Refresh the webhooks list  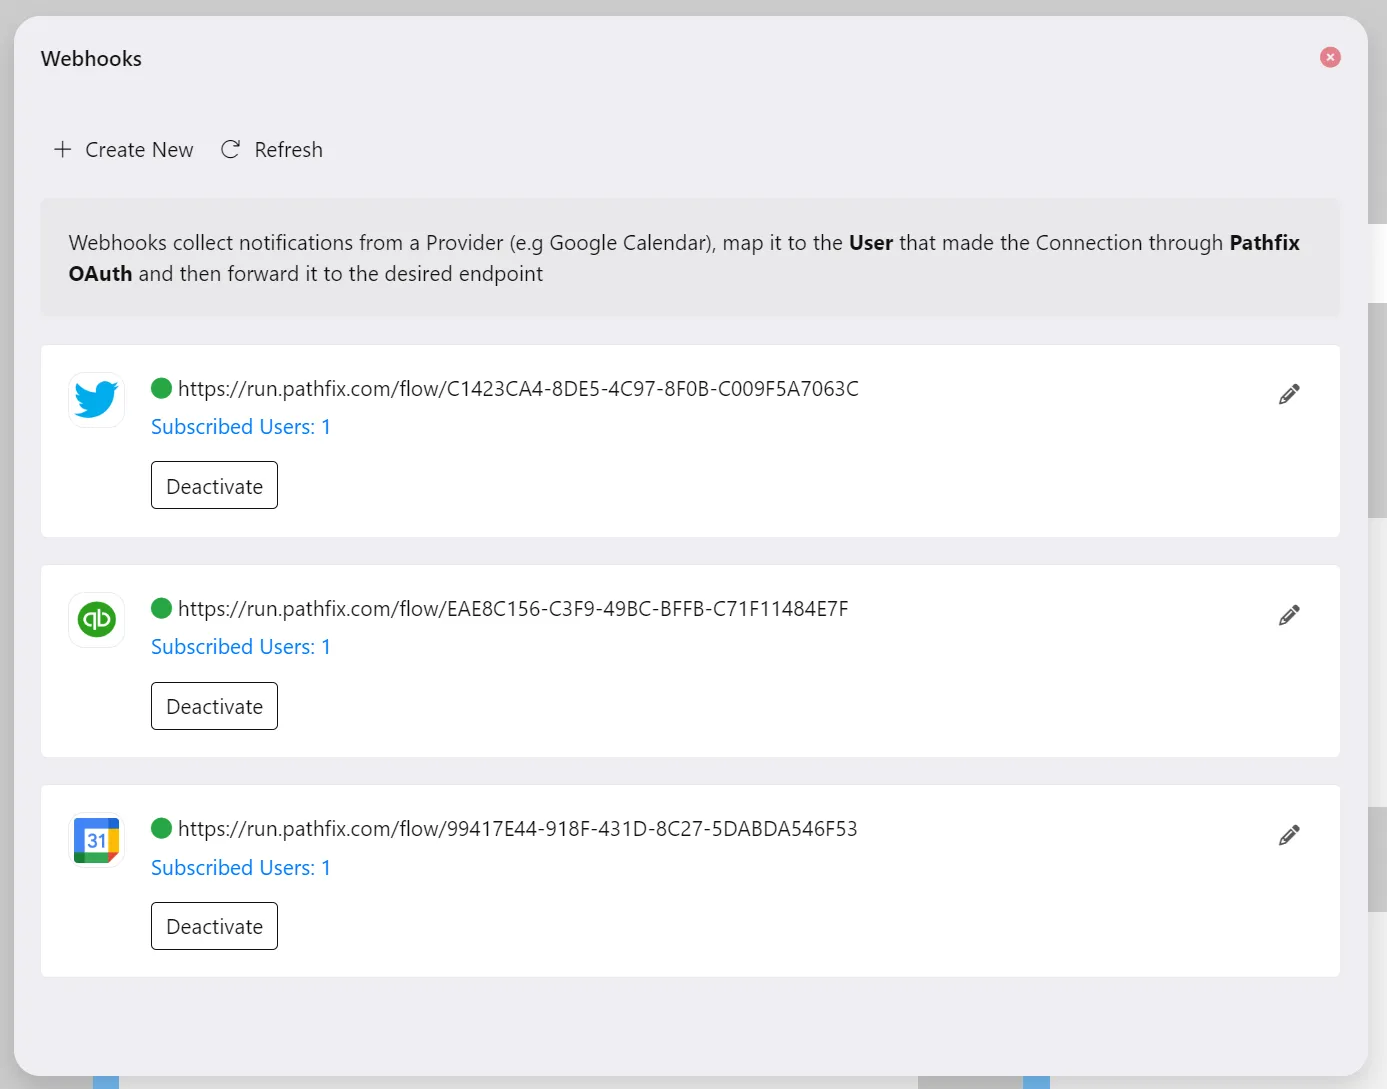272,150
